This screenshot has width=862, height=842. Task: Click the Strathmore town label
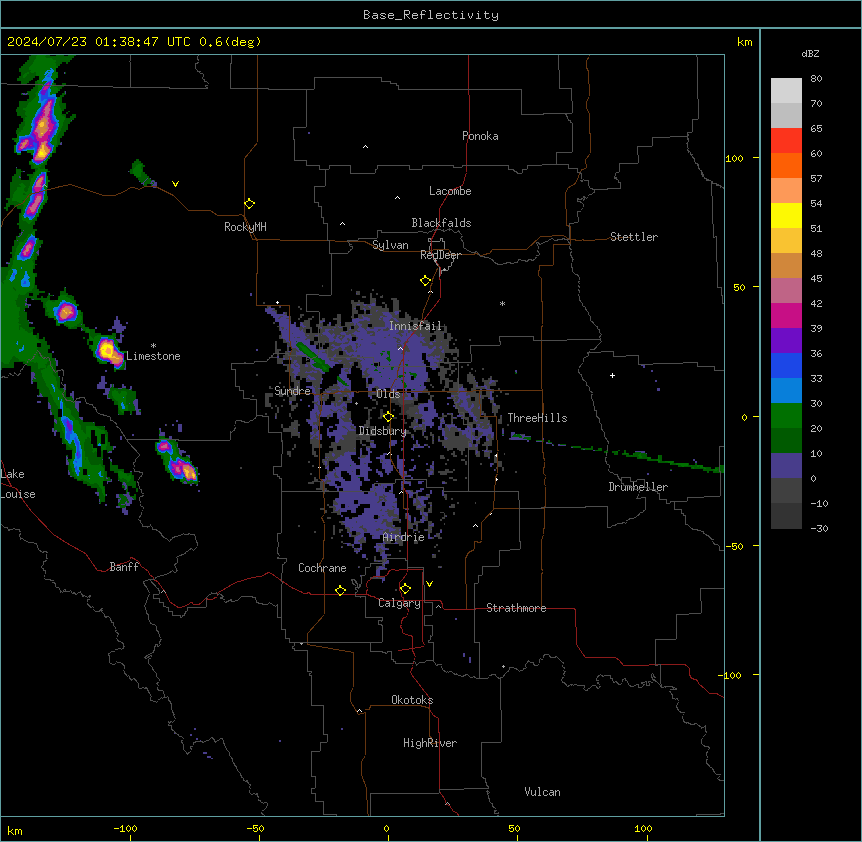[516, 608]
